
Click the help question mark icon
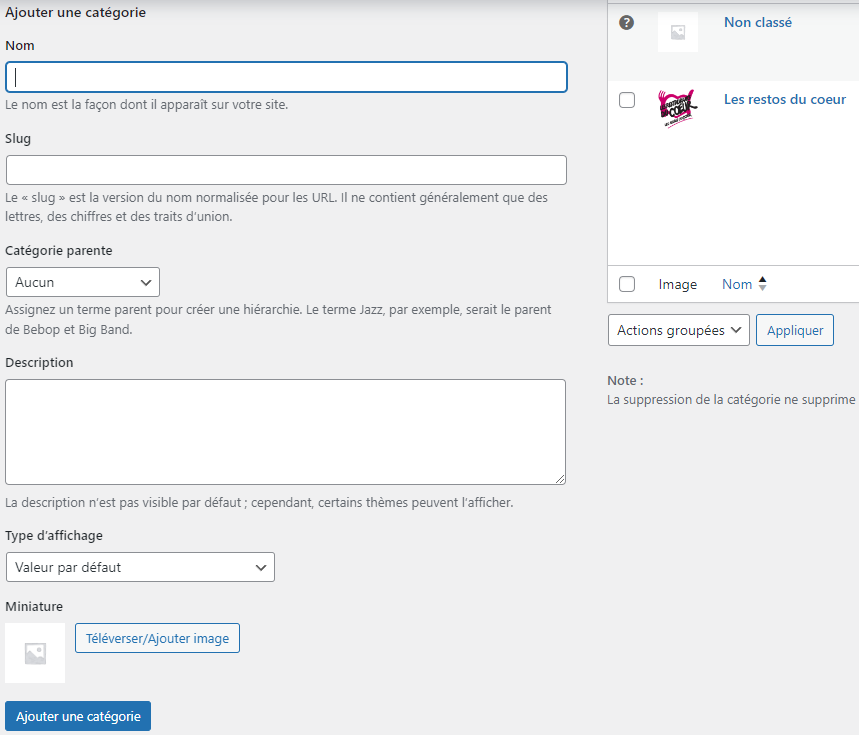627,22
